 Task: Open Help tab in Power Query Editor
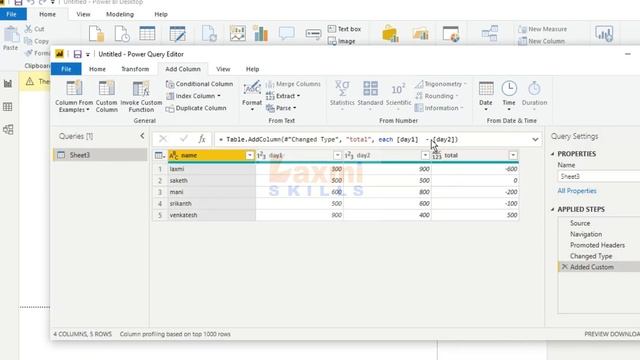click(x=252, y=69)
